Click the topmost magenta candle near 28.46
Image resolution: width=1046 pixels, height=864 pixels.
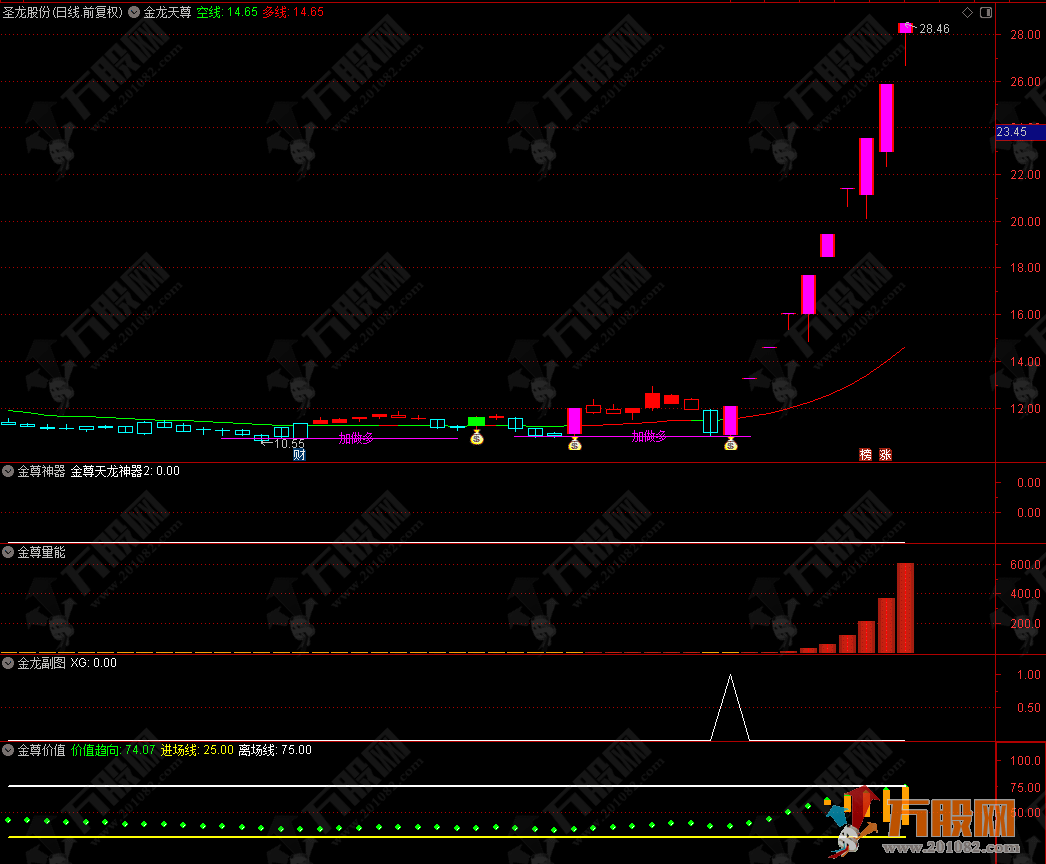905,28
